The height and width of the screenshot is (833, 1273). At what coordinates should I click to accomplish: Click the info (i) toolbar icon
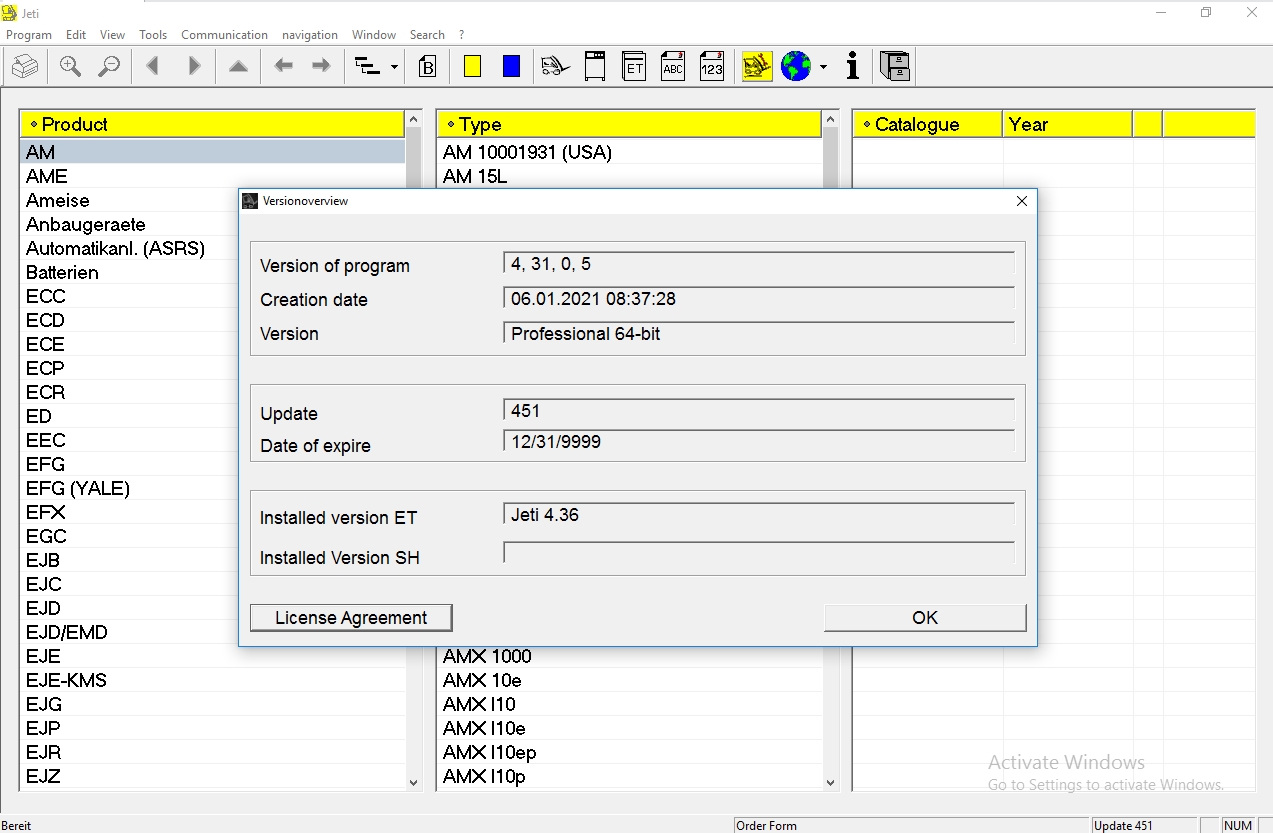point(852,66)
